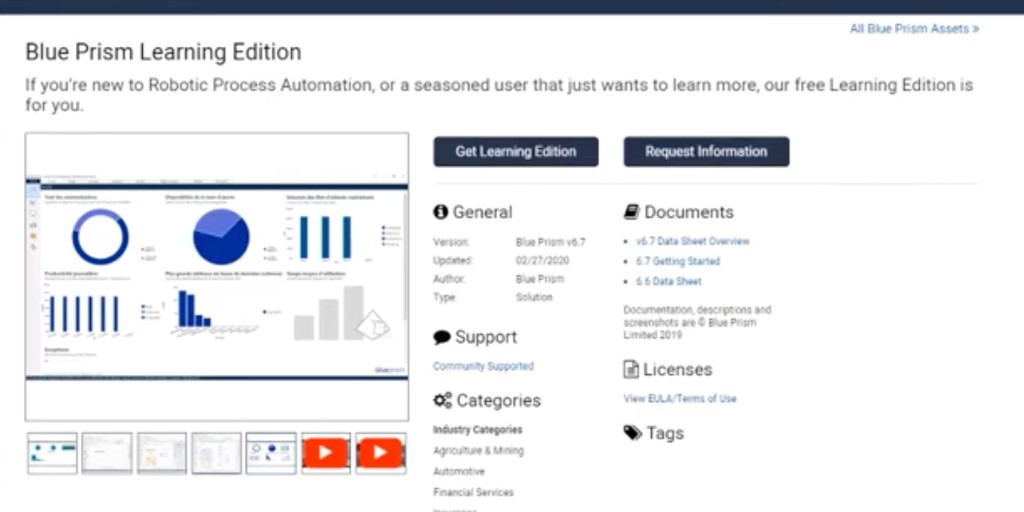Click the Support speech bubble icon
Screen dimensions: 1024x512
coord(442,337)
